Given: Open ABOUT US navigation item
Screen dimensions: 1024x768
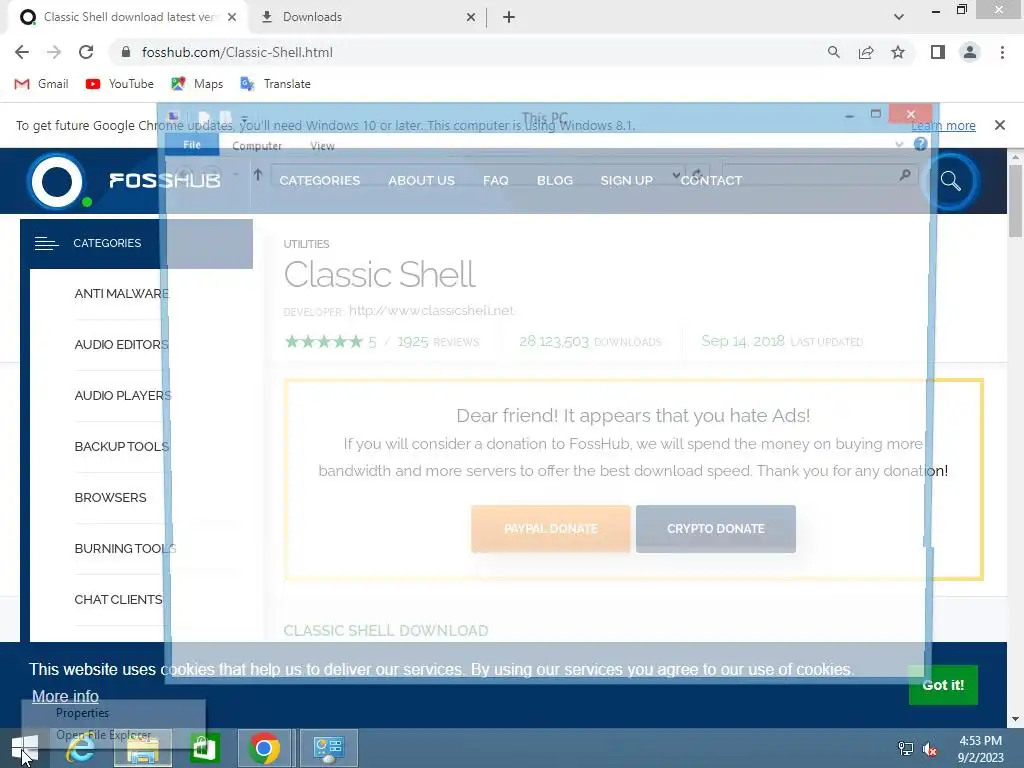Looking at the screenshot, I should pyautogui.click(x=421, y=180).
